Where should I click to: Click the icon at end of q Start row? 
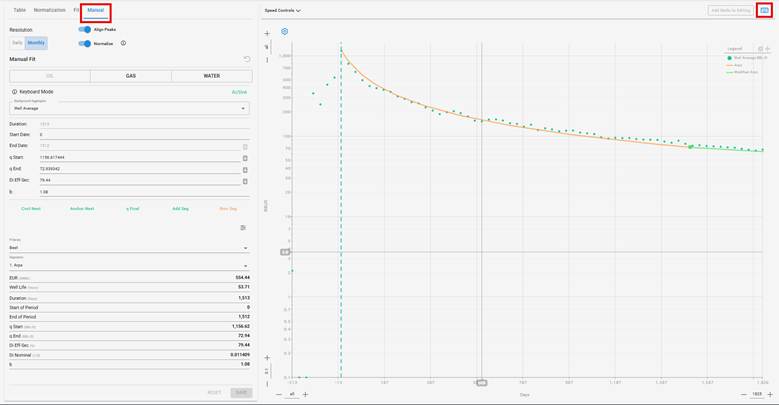click(x=245, y=158)
